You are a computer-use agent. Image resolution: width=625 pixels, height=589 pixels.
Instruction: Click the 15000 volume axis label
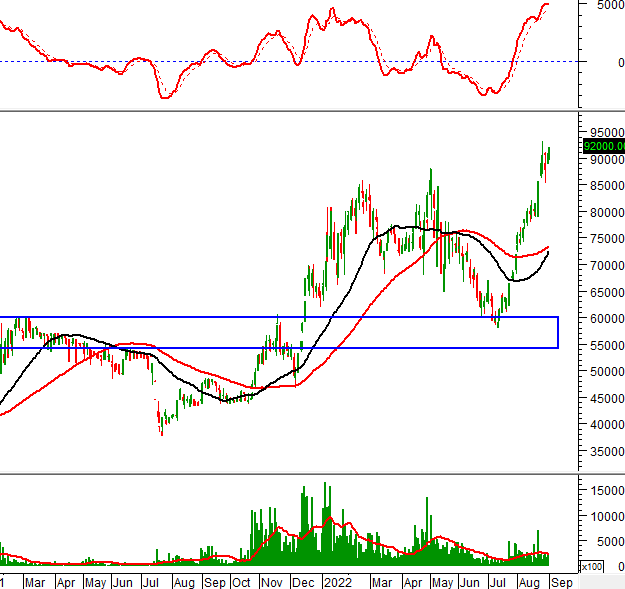coord(606,490)
